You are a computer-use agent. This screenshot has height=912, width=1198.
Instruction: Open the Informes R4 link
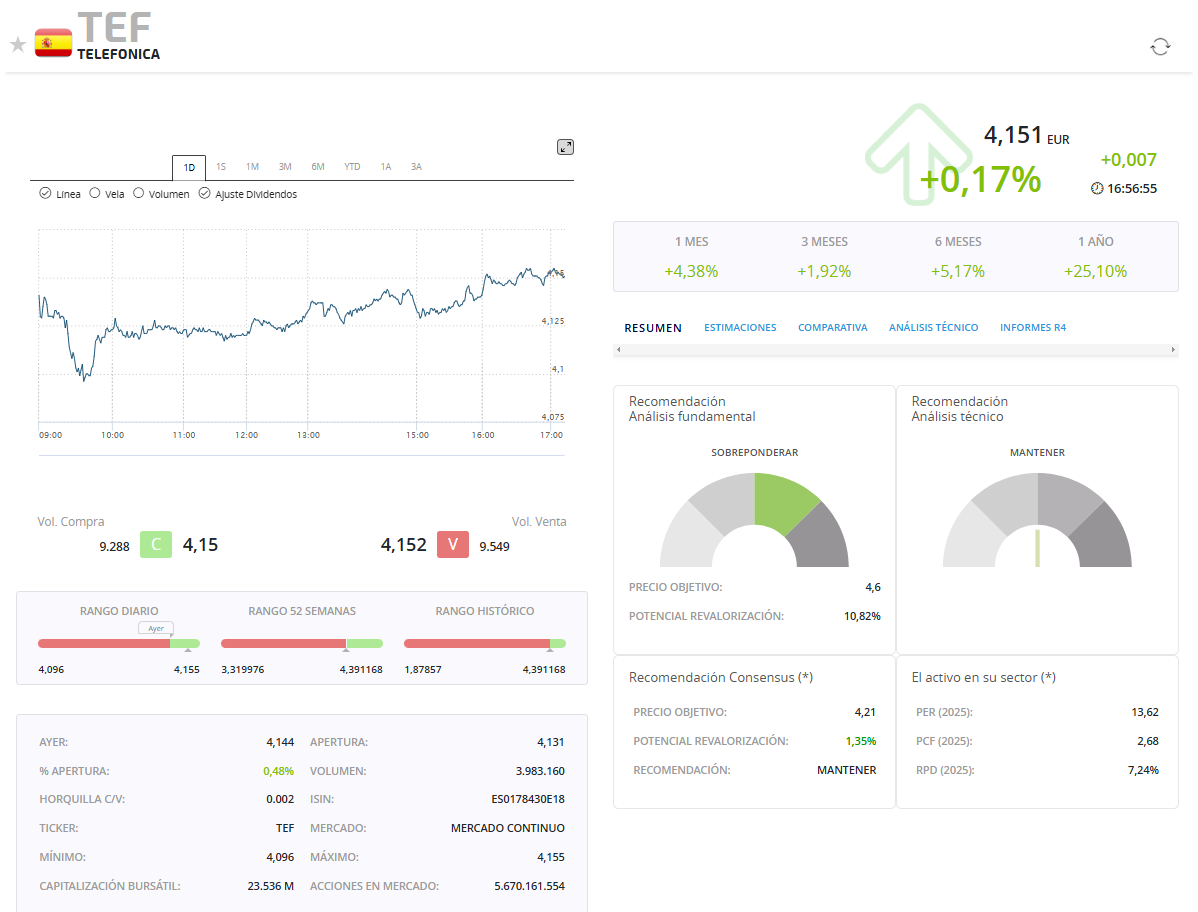(1032, 328)
